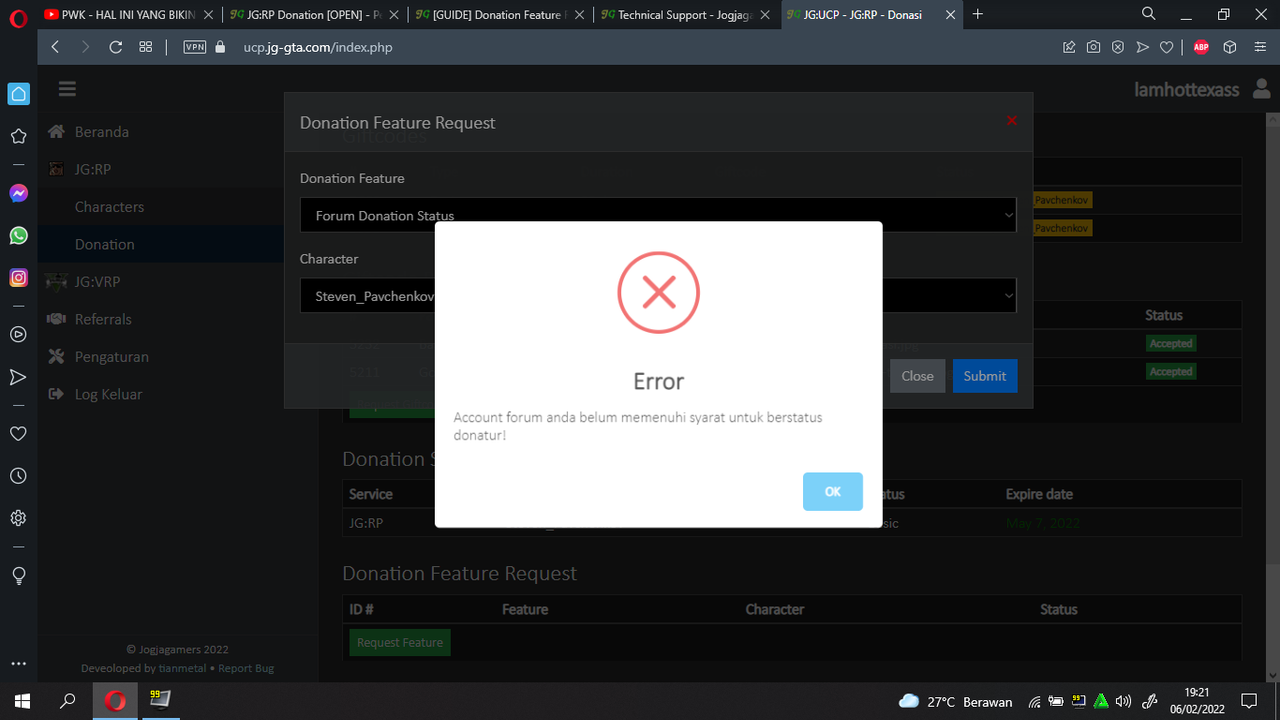Open the Windows notification center

(1249, 701)
